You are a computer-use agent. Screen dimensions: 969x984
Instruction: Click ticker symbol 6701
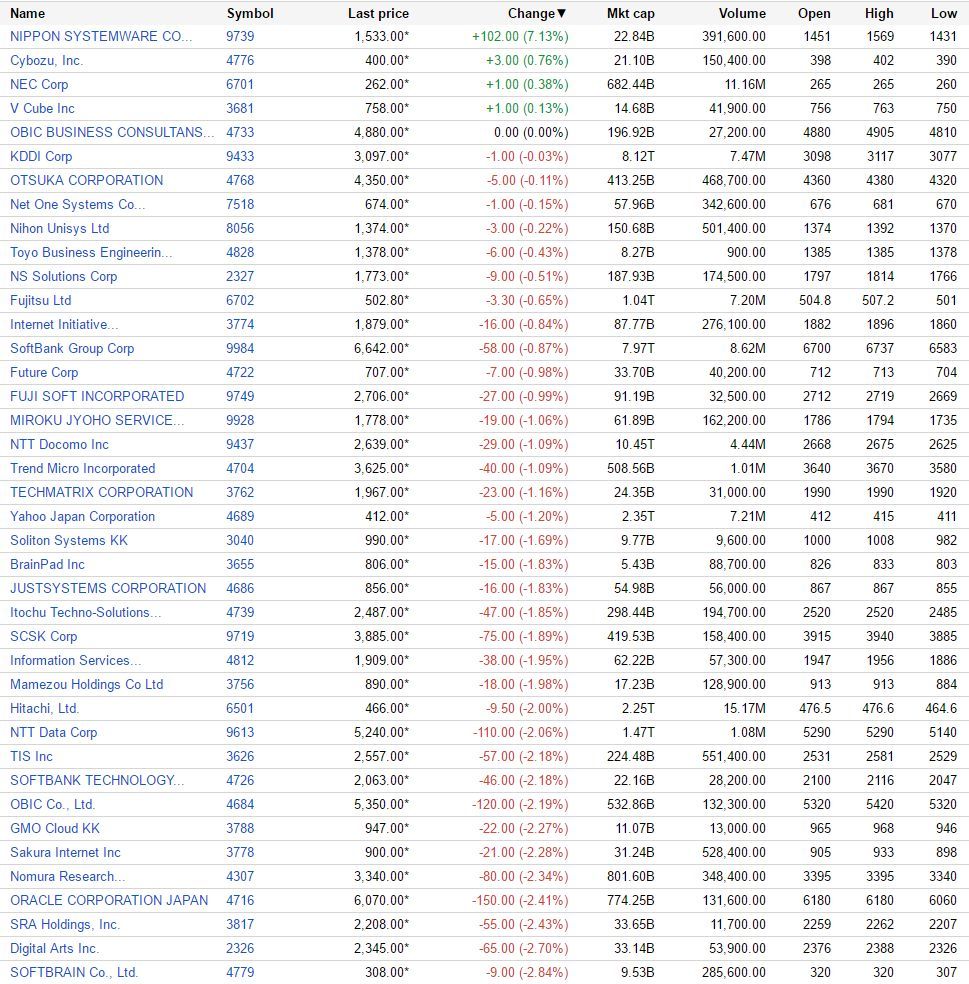(240, 84)
